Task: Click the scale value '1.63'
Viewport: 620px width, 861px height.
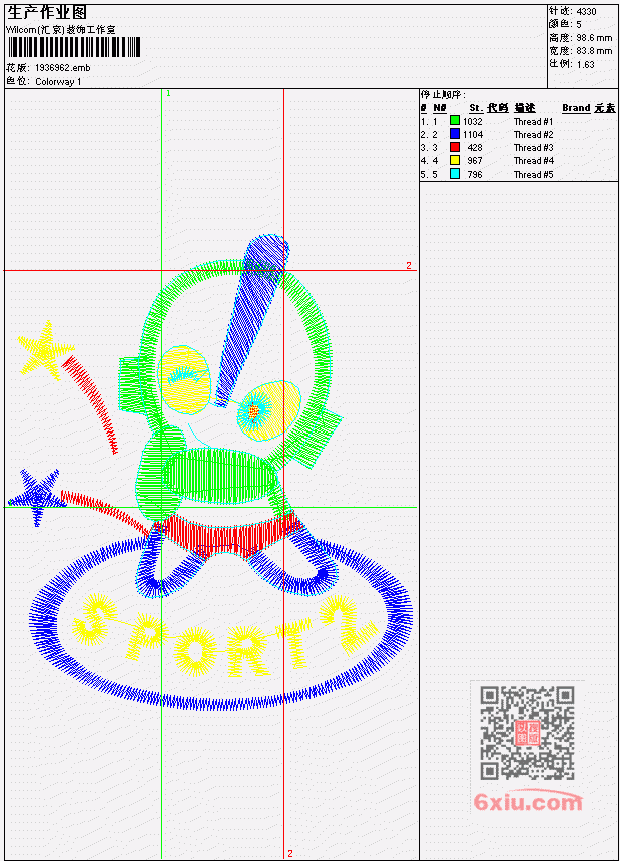Action: click(x=585, y=64)
